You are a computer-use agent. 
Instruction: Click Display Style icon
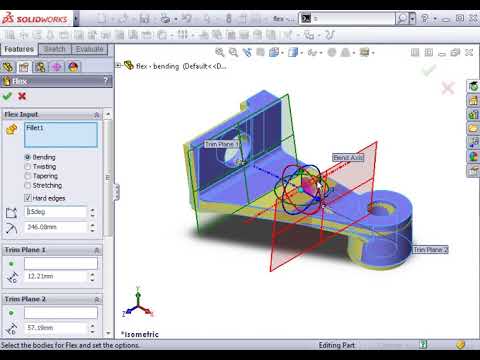[293, 52]
